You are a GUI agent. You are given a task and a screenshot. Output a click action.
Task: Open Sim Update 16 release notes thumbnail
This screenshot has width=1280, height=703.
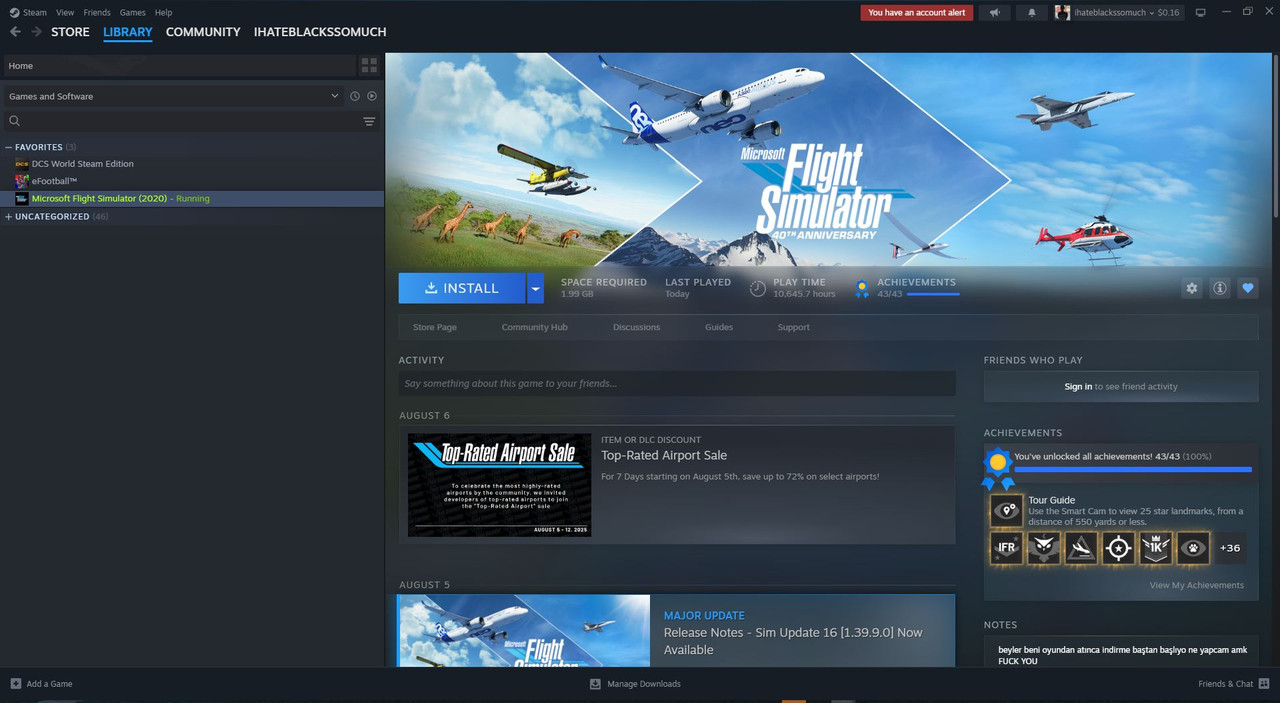(x=524, y=631)
